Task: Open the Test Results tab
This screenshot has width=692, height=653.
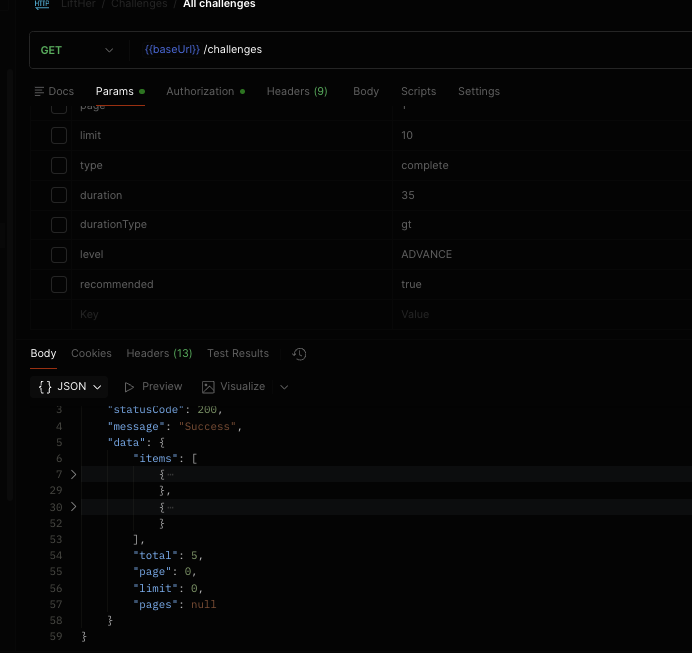Action: pyautogui.click(x=238, y=353)
